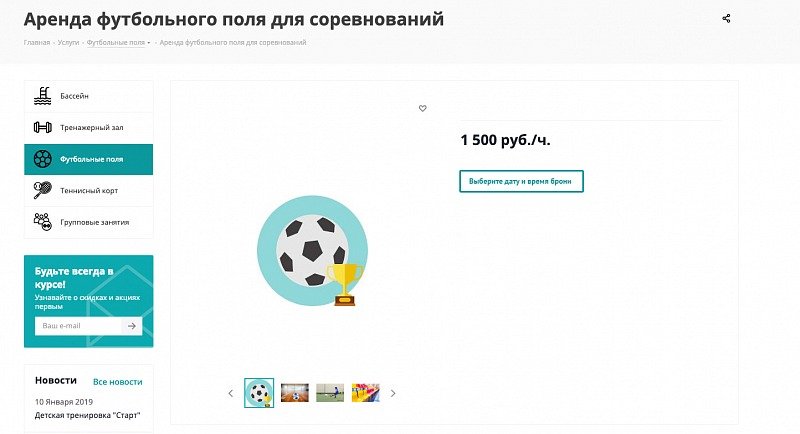Select the soccer ball and trophy thumbnail
Image resolution: width=800 pixels, height=434 pixels.
[x=259, y=393]
